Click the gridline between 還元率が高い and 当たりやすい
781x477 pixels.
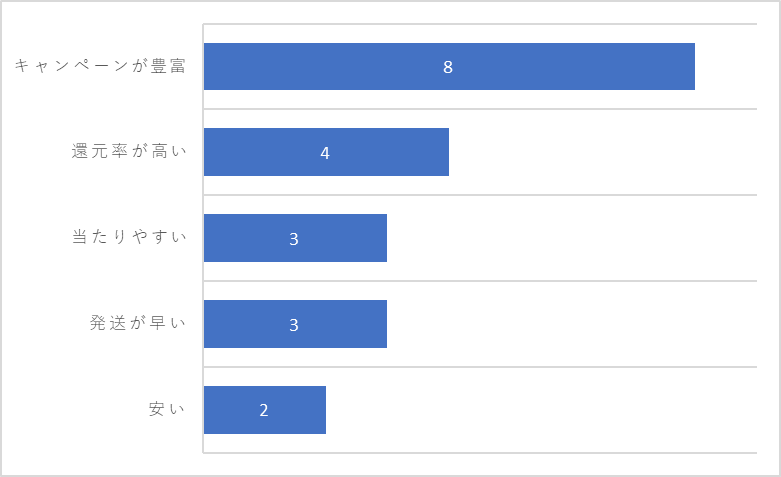tap(480, 195)
